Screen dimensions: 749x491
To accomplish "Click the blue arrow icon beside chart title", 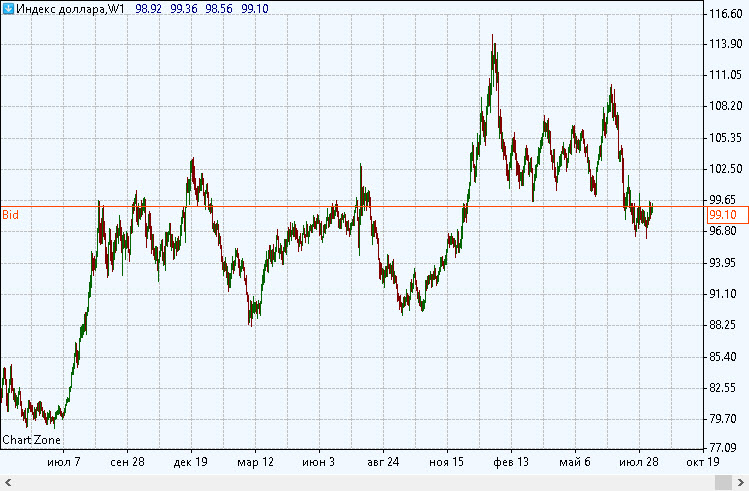I will point(8,8).
